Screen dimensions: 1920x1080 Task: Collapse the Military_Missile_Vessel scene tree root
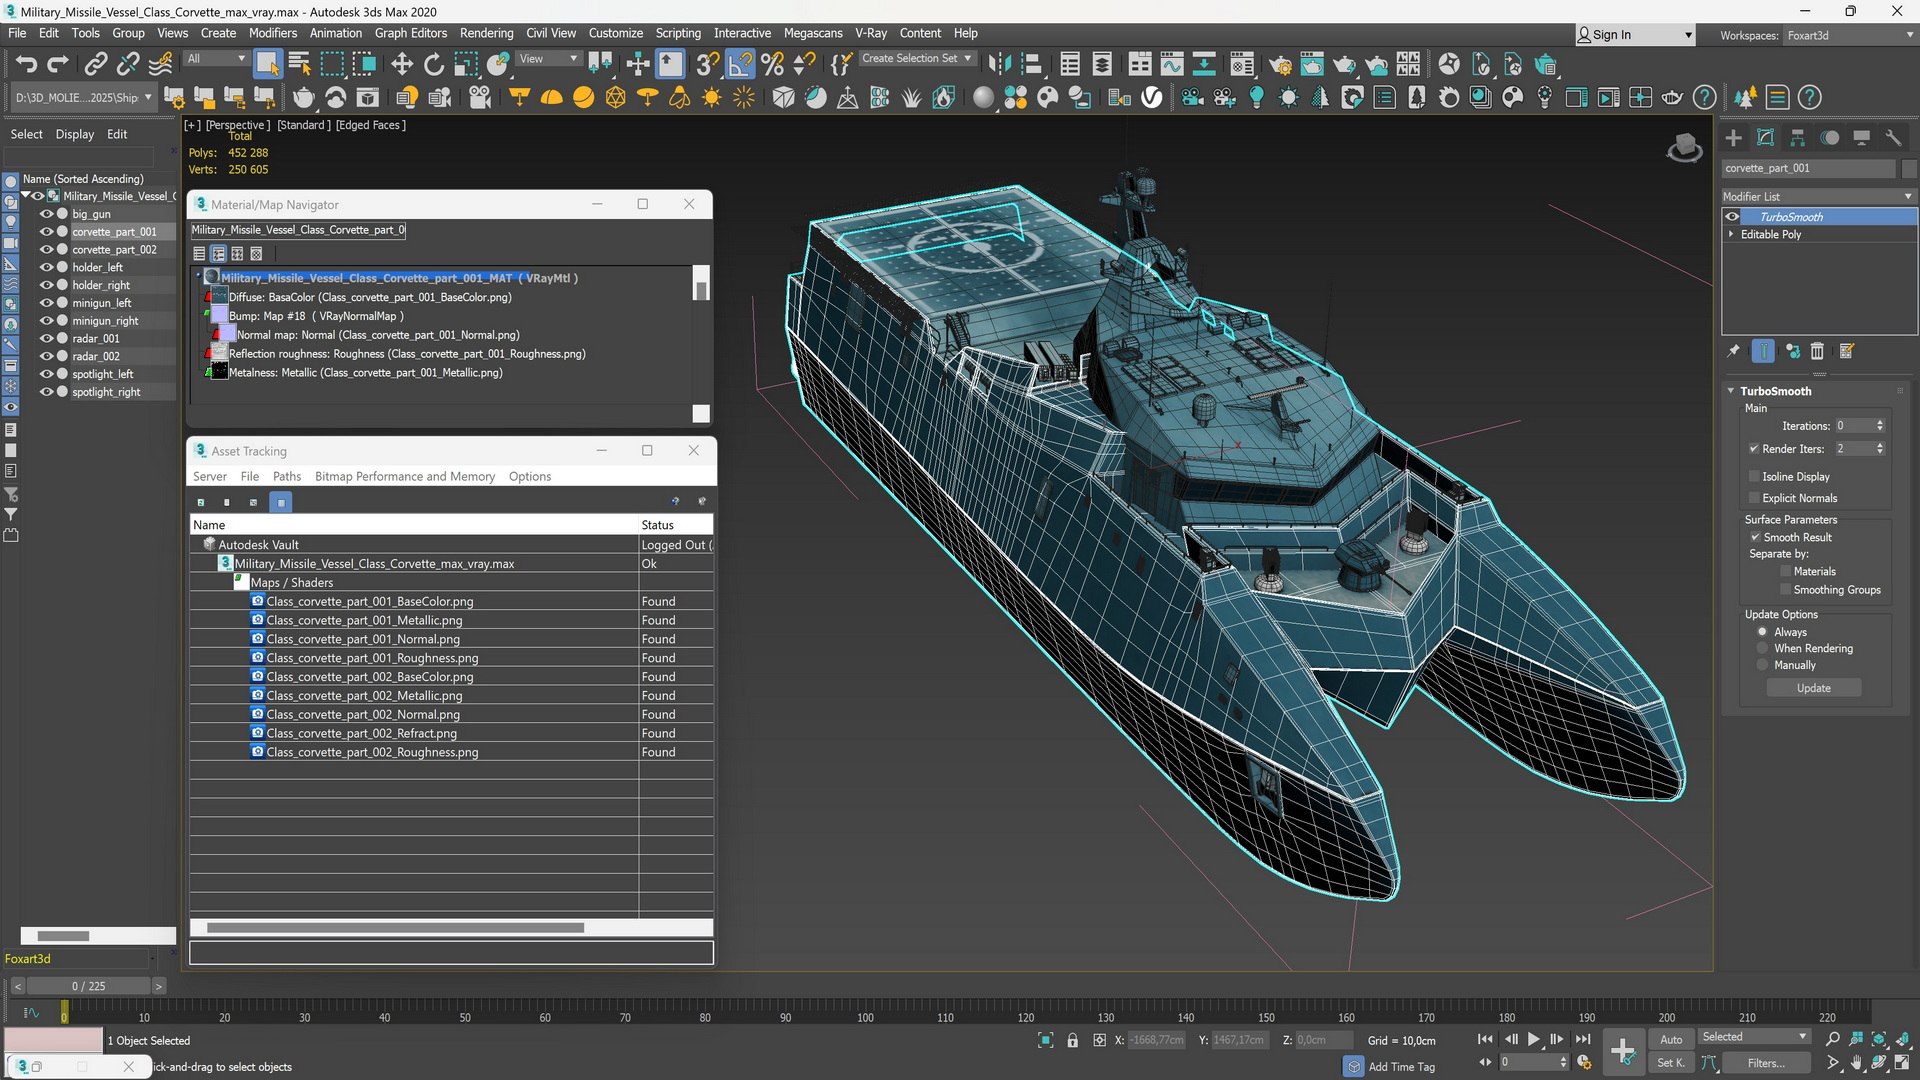(x=25, y=196)
